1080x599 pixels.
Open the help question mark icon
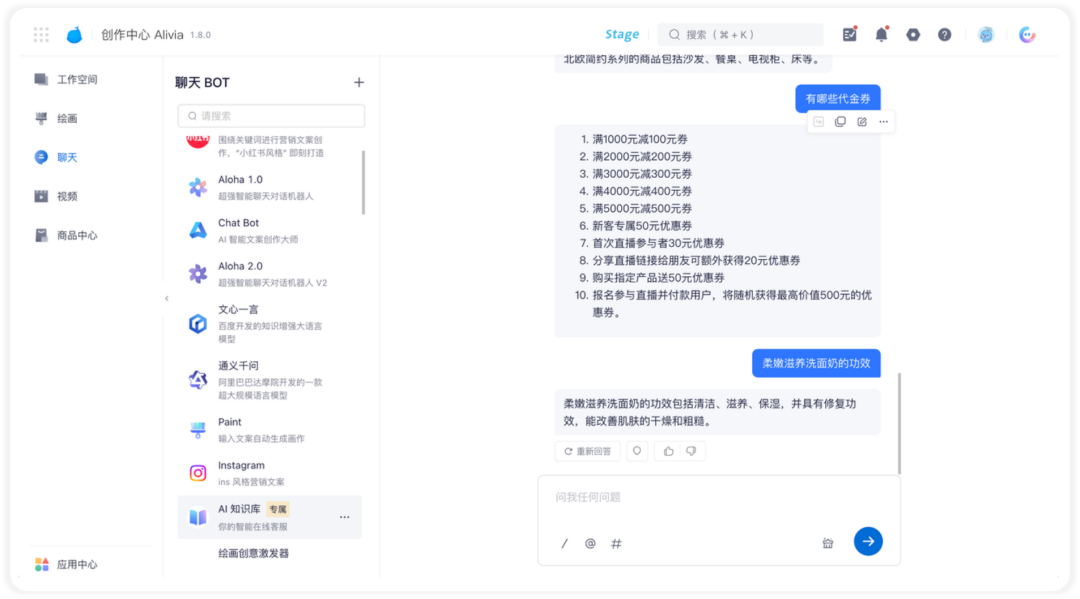click(944, 34)
